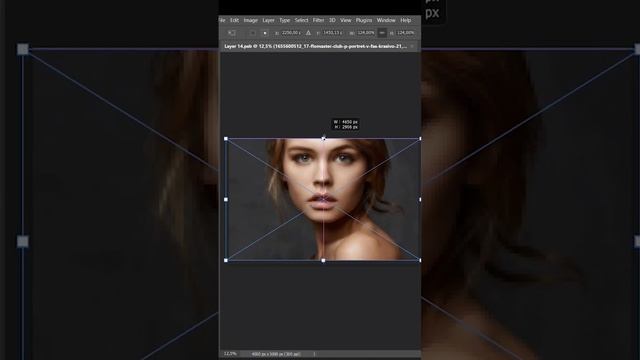The width and height of the screenshot is (640, 360).
Task: Click the height scale field in options bar
Action: click(405, 33)
